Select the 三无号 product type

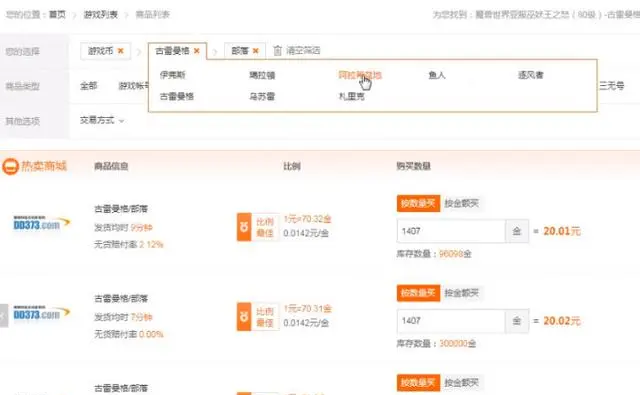point(611,86)
